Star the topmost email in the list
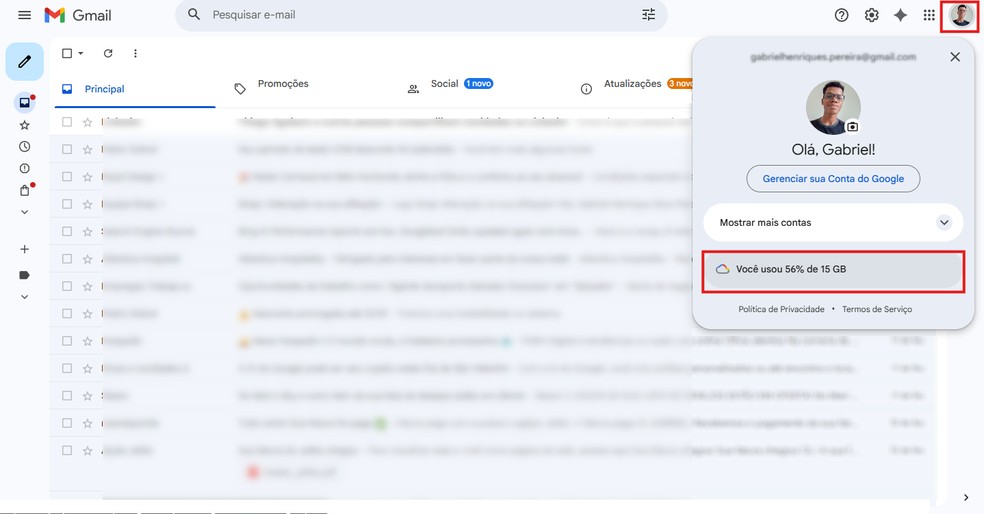Viewport: 984px width, 514px height. [x=87, y=122]
